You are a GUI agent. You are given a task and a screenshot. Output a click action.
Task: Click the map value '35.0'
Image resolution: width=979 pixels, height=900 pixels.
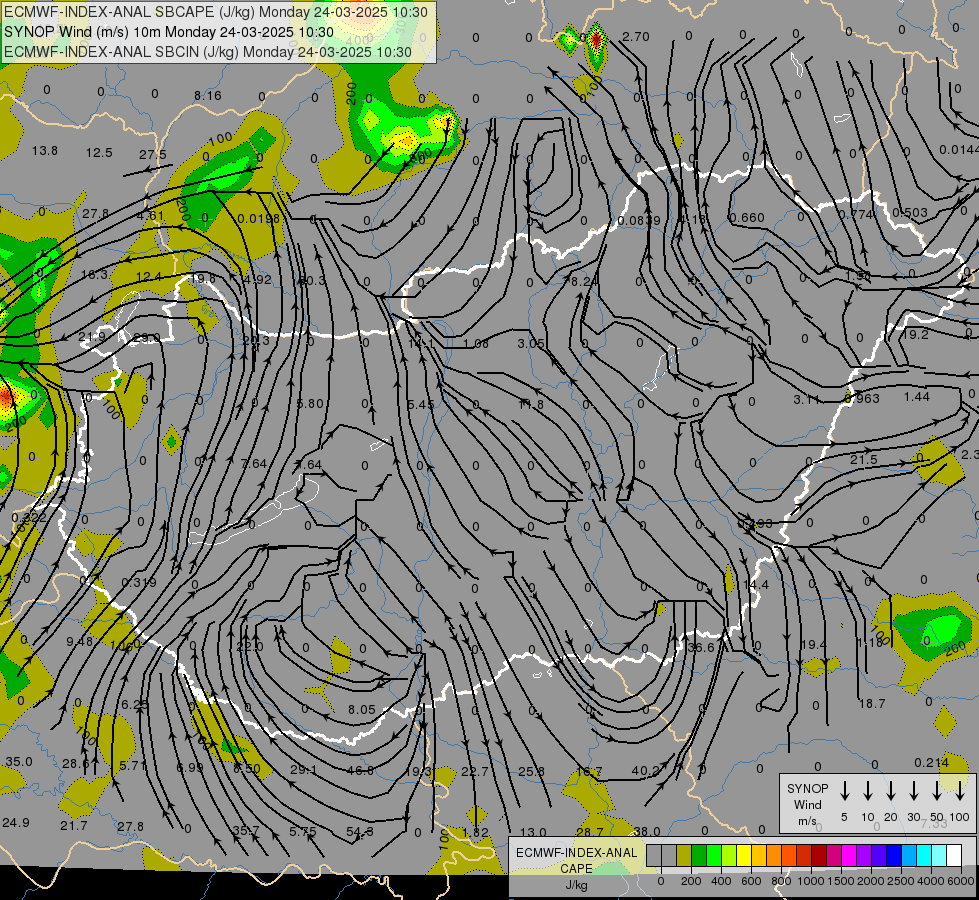coord(19,762)
